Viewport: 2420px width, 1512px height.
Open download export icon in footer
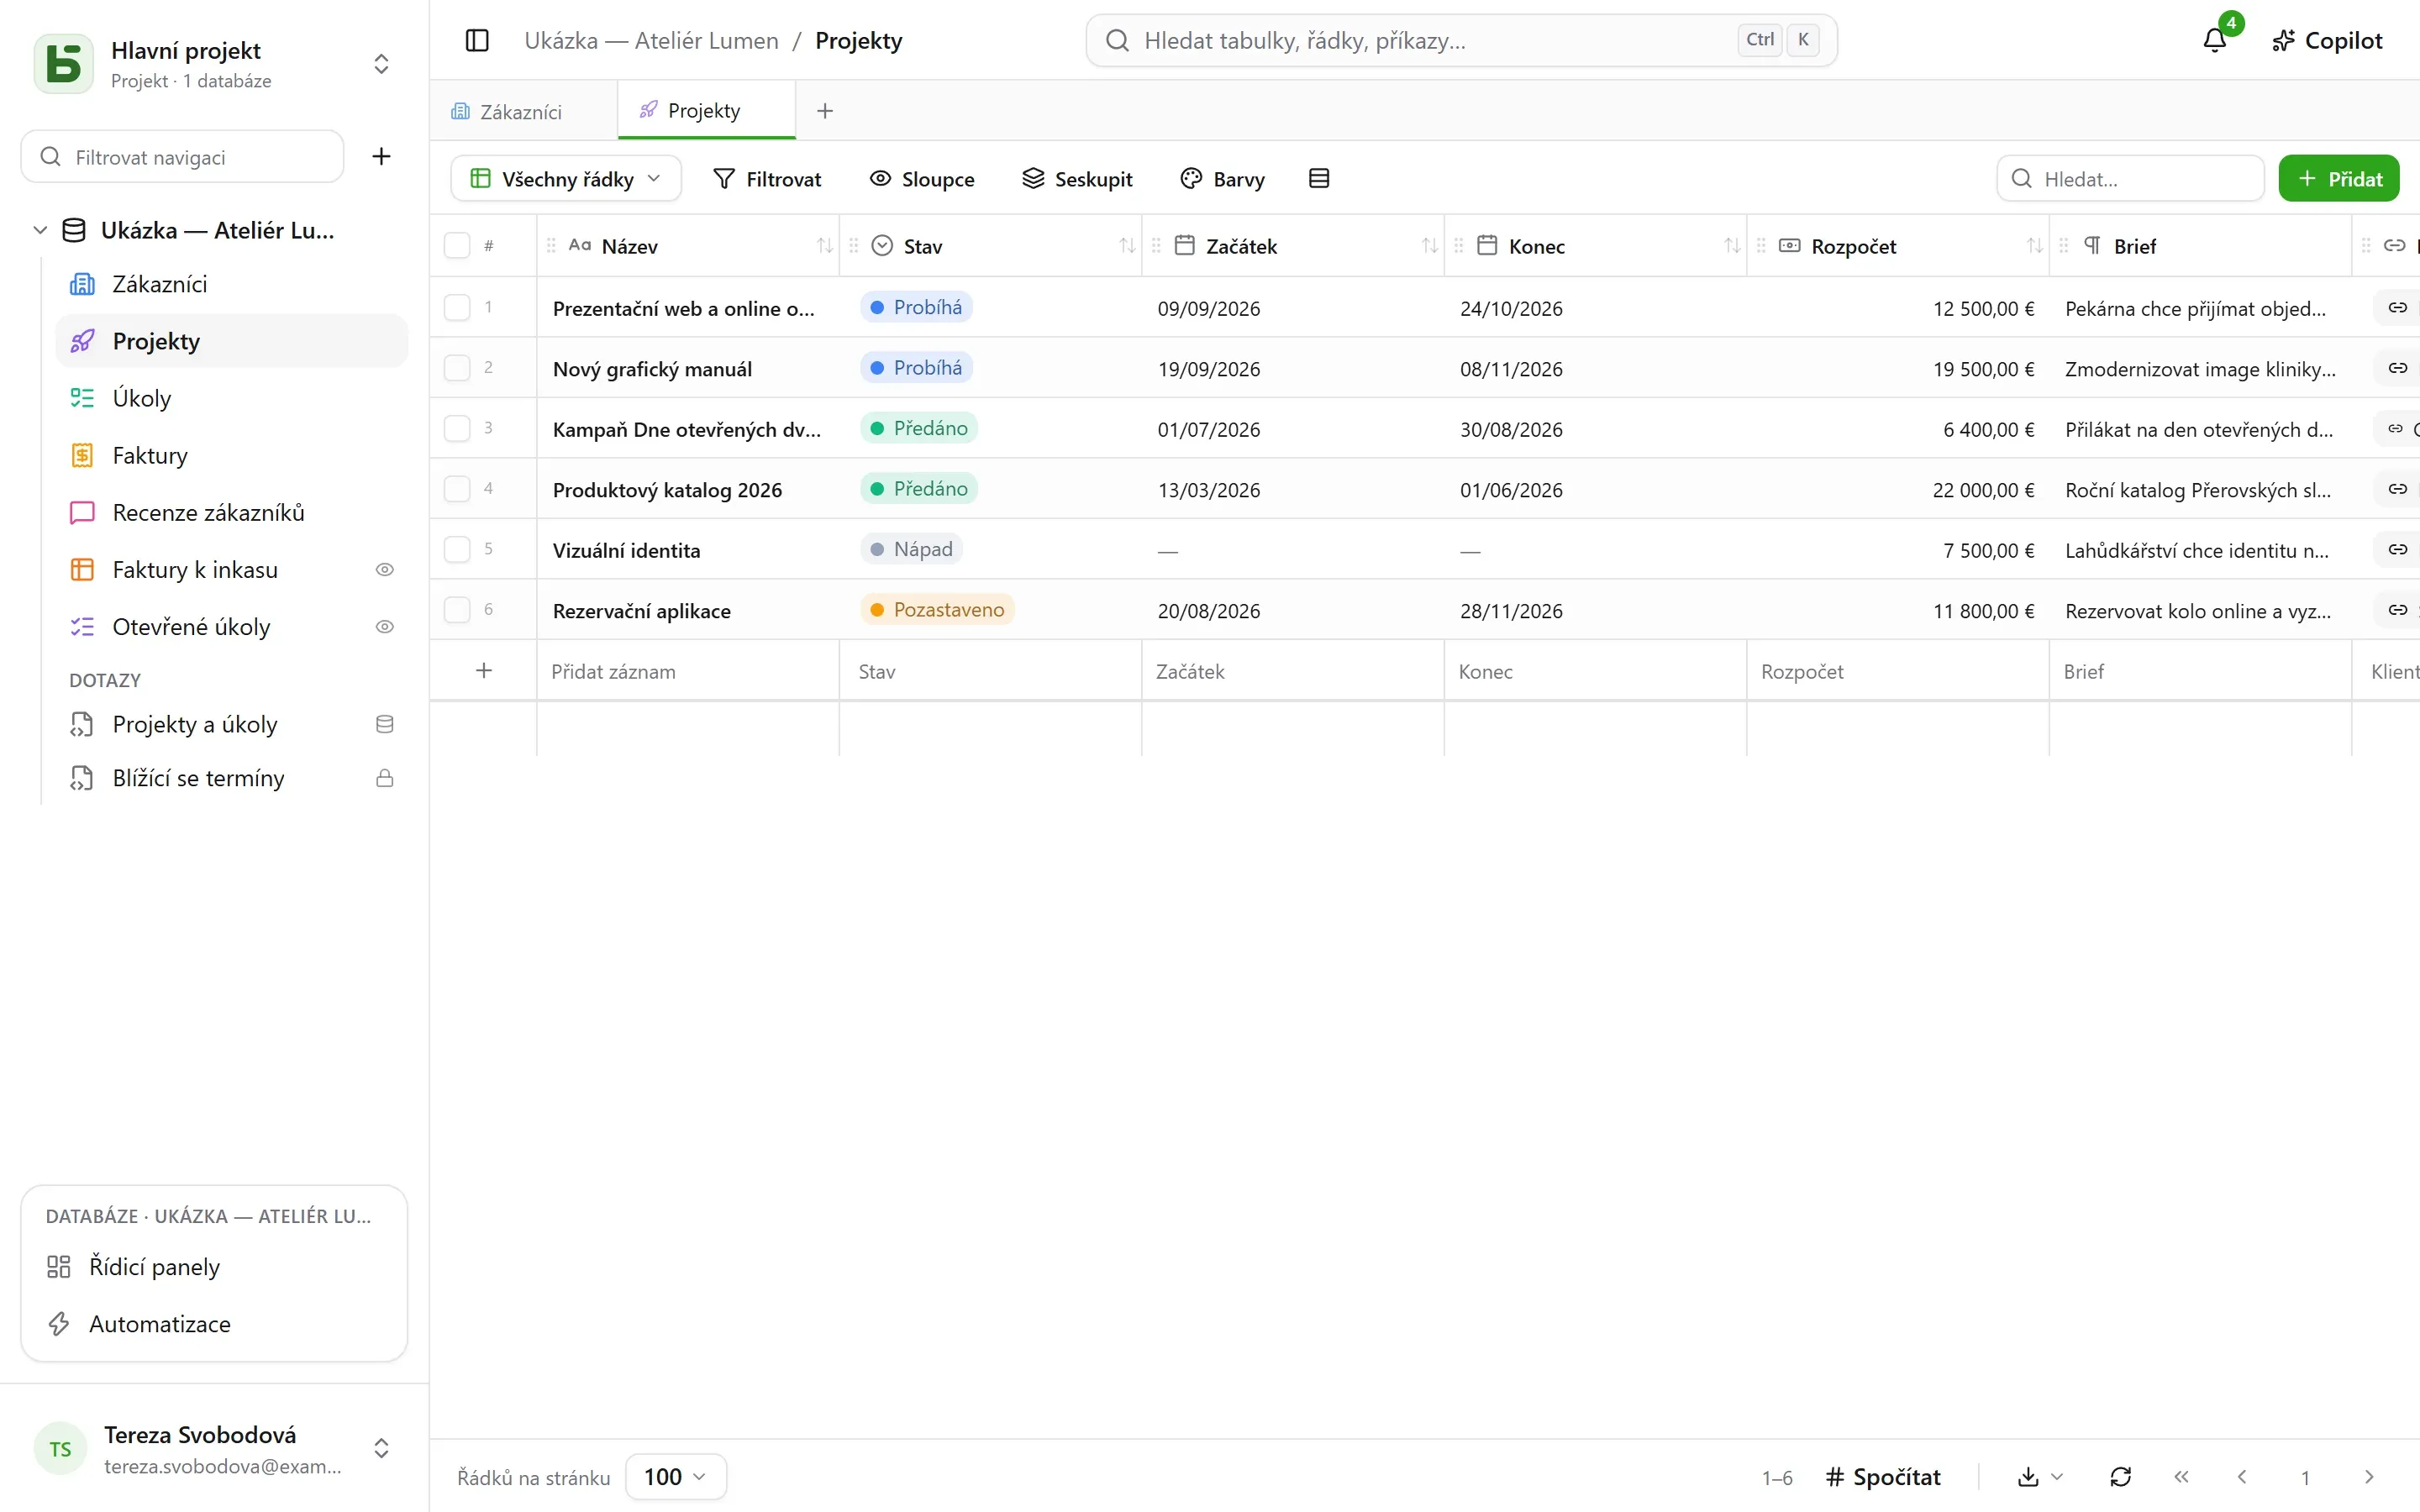coord(2028,1476)
